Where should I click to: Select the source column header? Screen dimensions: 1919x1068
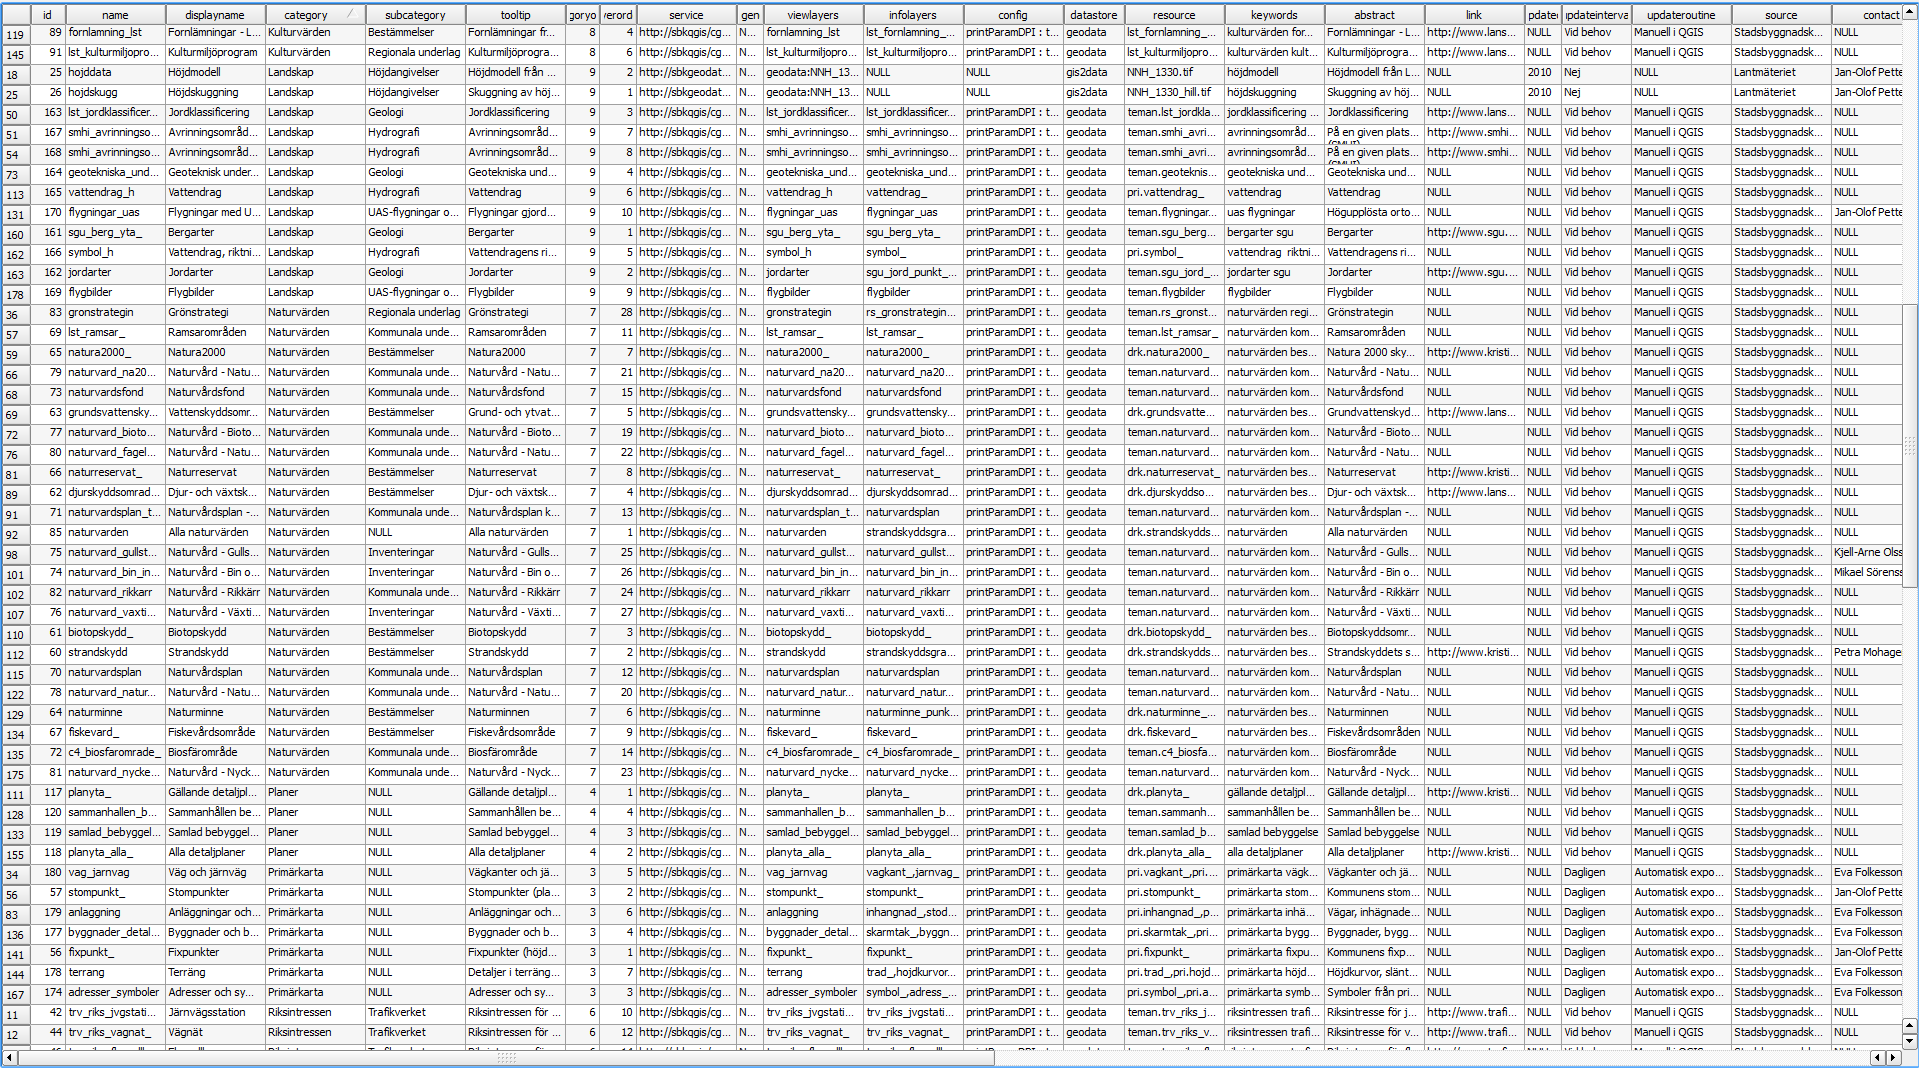click(x=1781, y=15)
